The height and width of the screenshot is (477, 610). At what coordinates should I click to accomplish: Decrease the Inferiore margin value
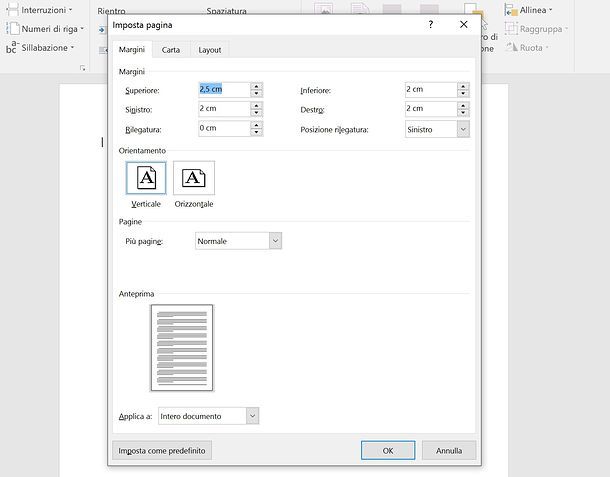[x=463, y=93]
